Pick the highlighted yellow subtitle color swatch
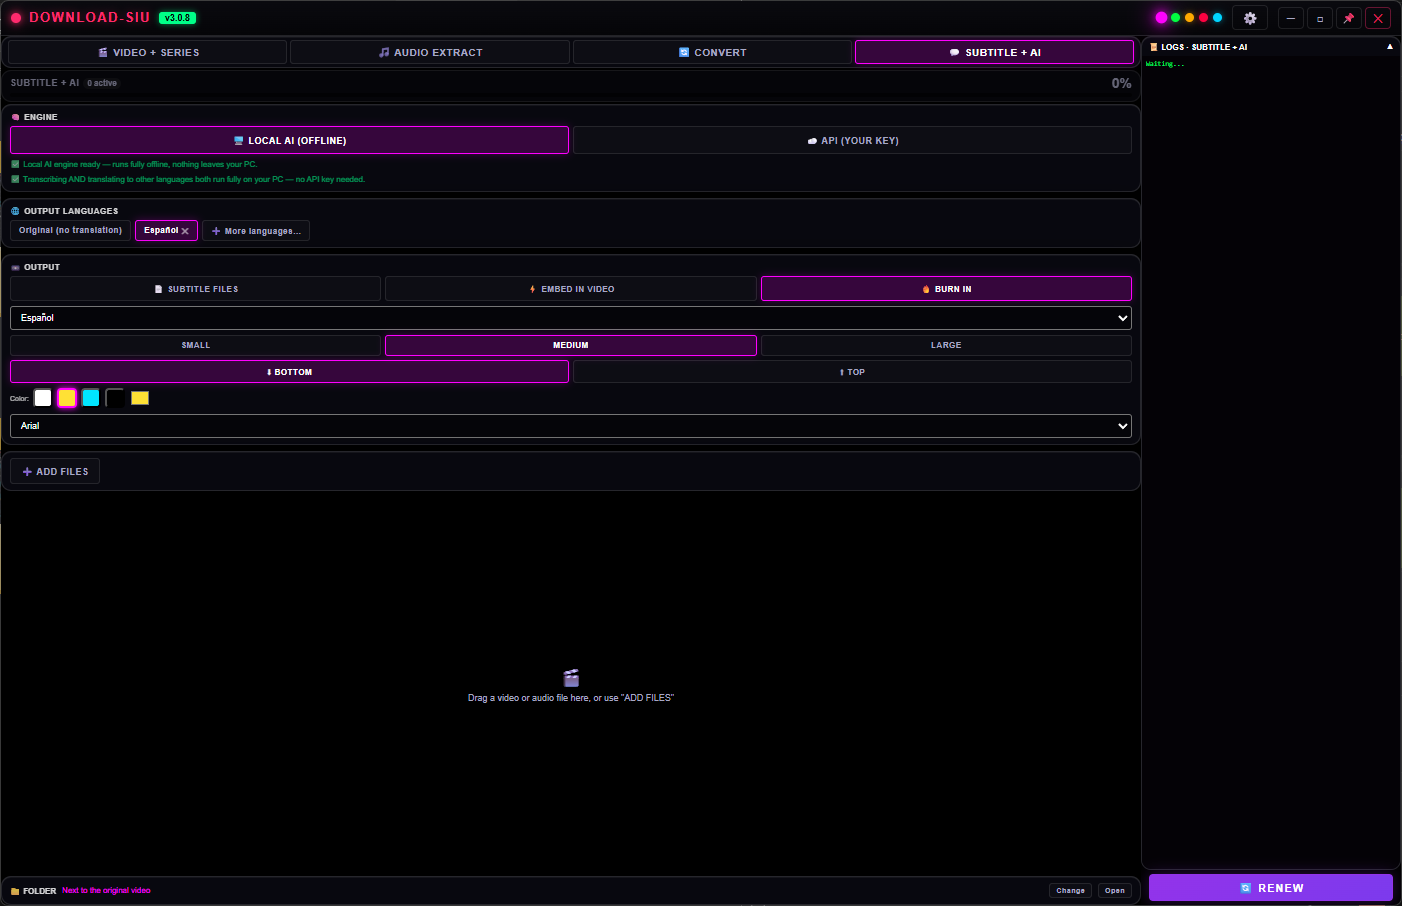The height and width of the screenshot is (906, 1402). coord(67,398)
